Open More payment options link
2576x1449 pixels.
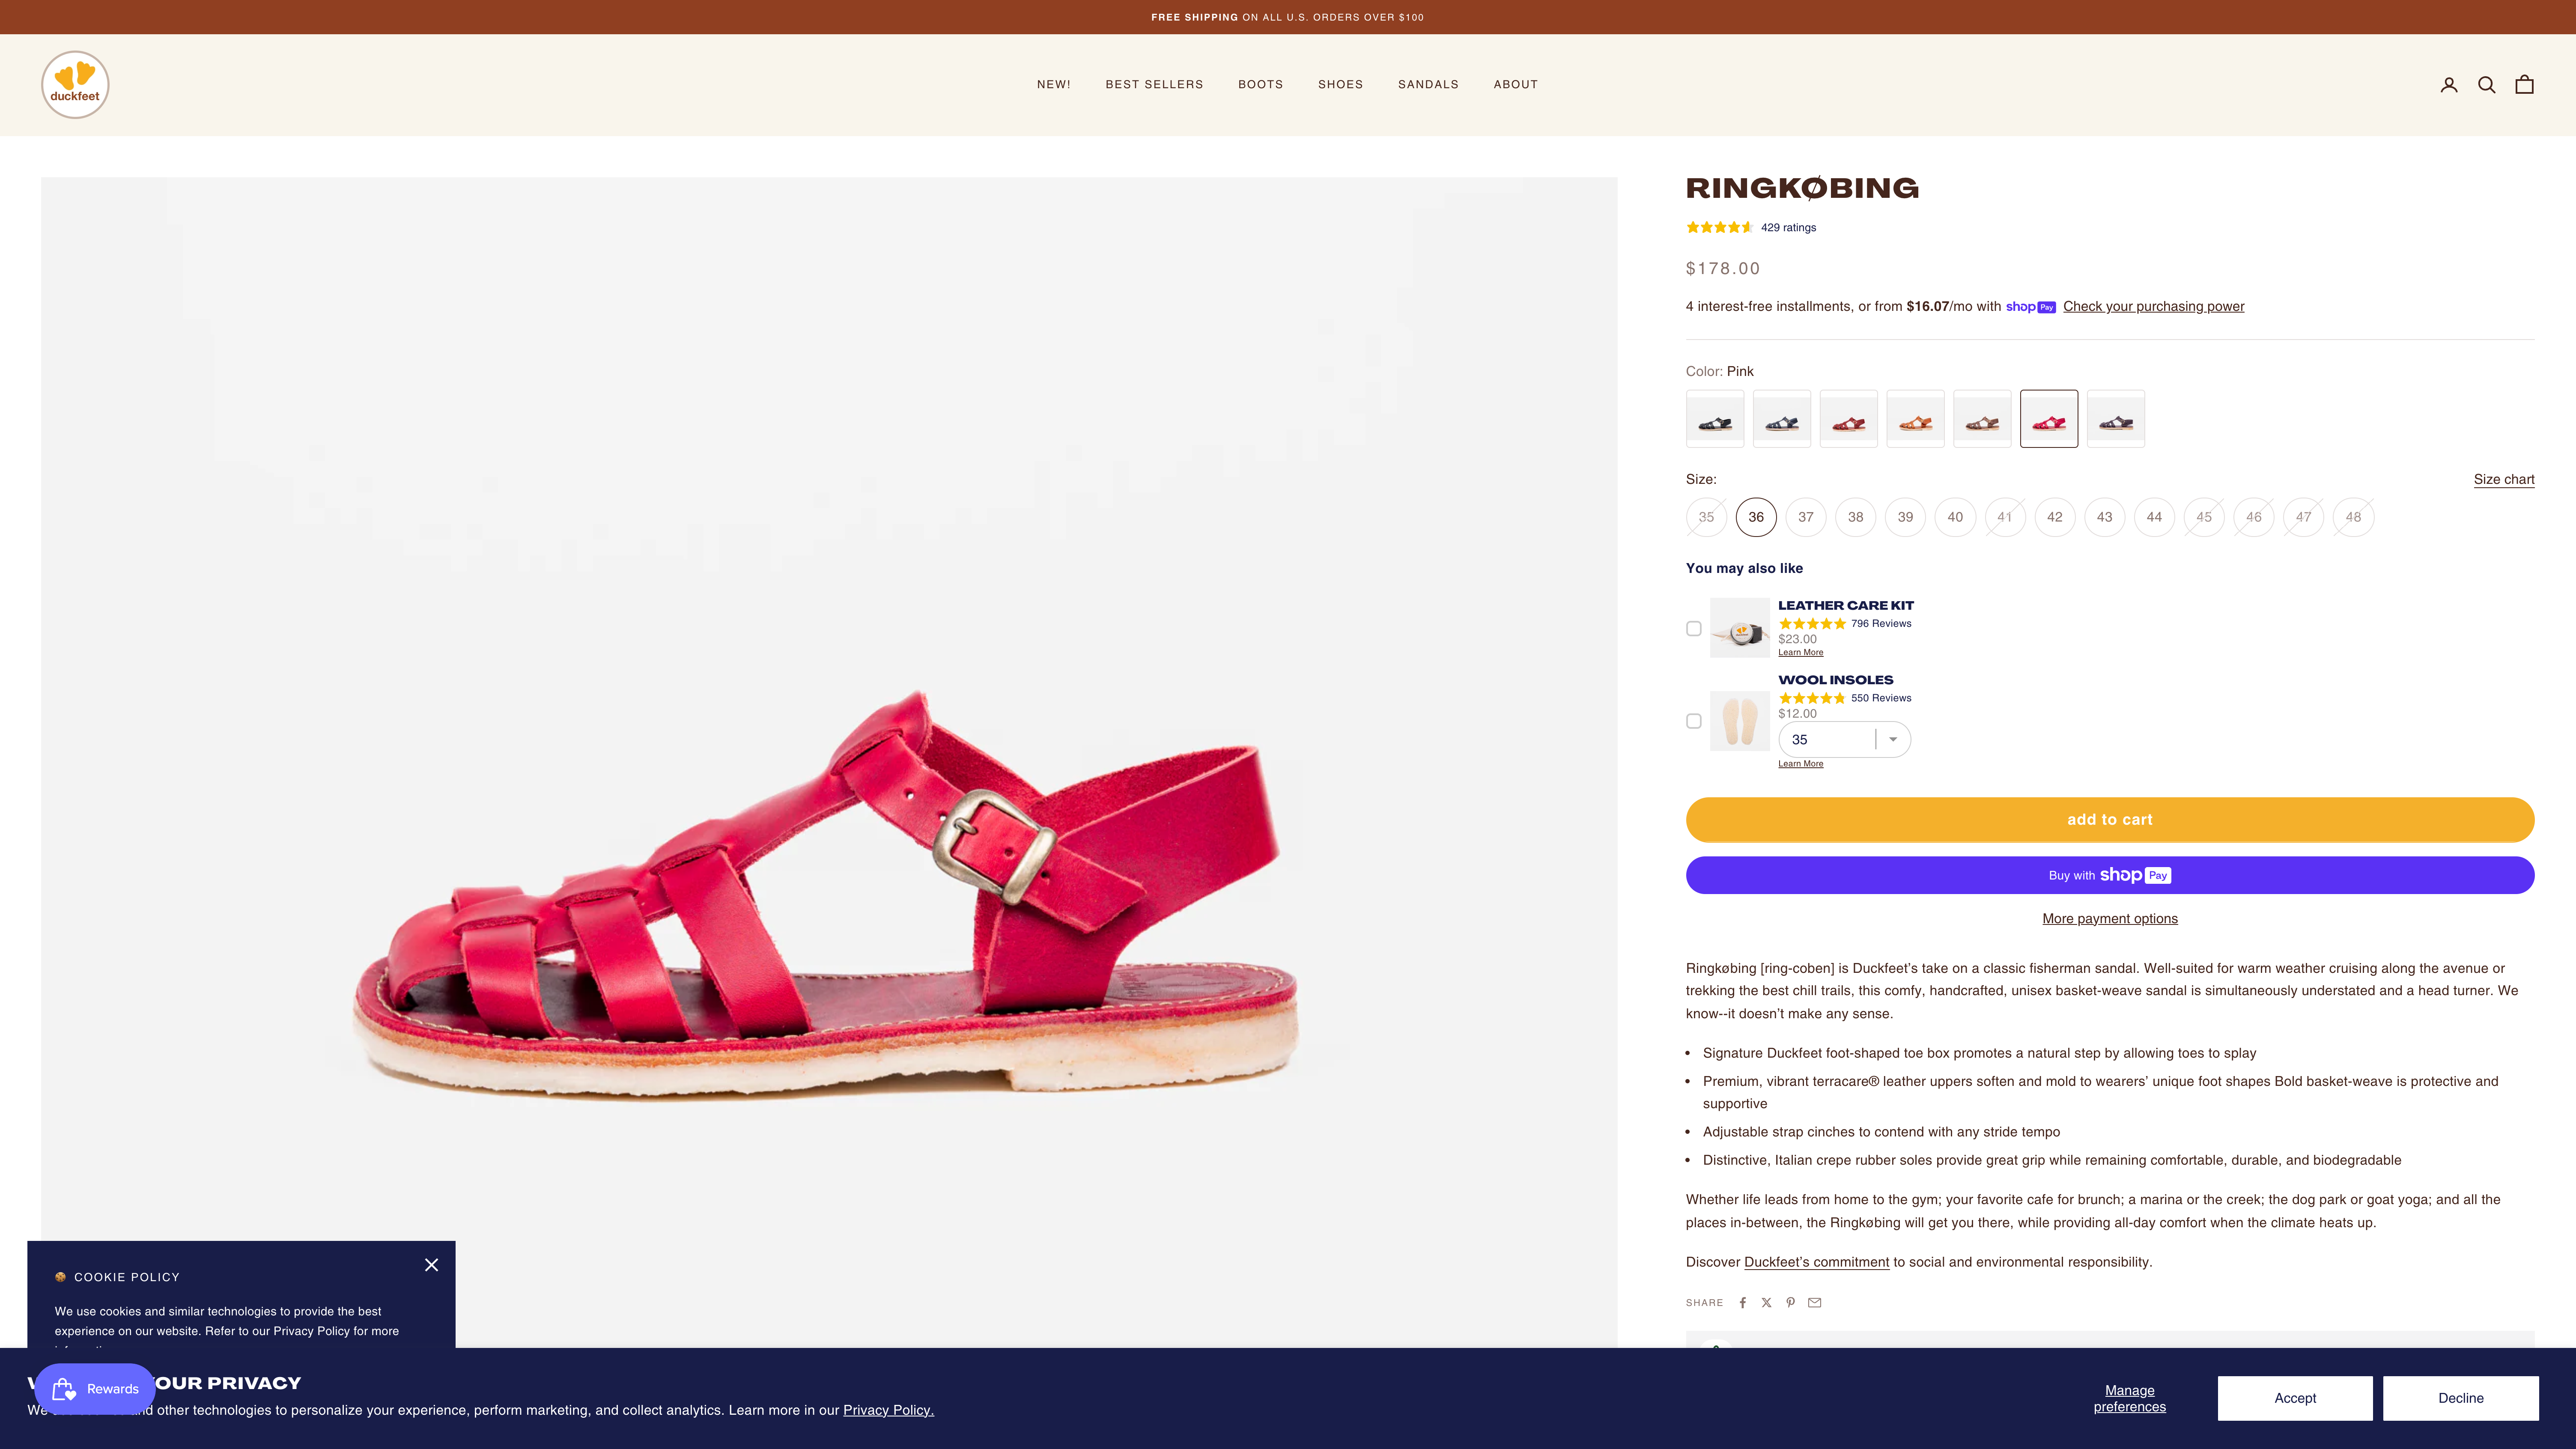pyautogui.click(x=2110, y=919)
